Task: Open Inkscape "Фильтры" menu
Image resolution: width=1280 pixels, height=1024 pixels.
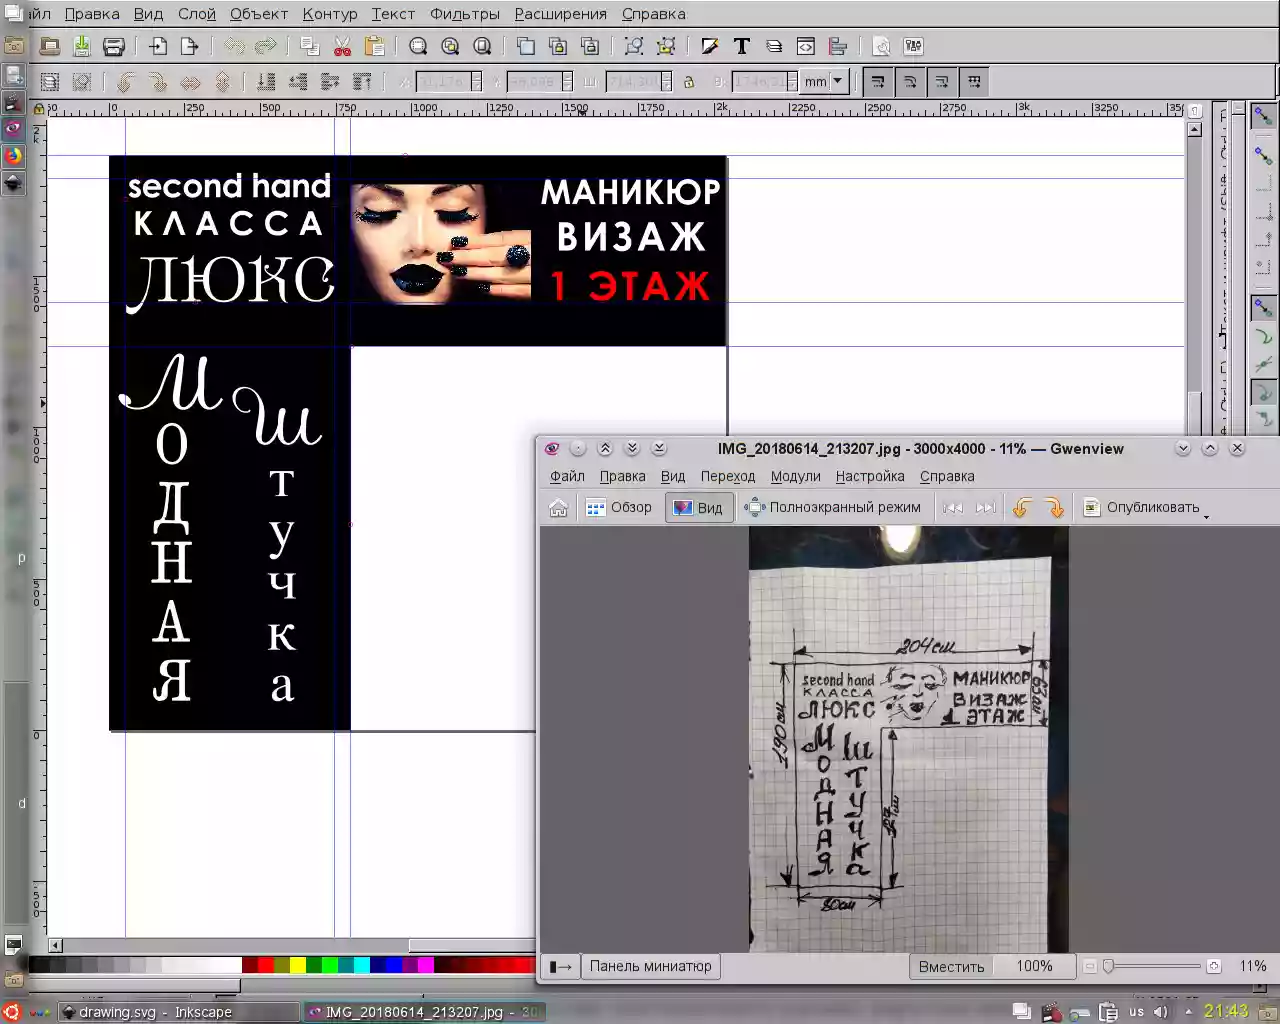Action: [465, 14]
